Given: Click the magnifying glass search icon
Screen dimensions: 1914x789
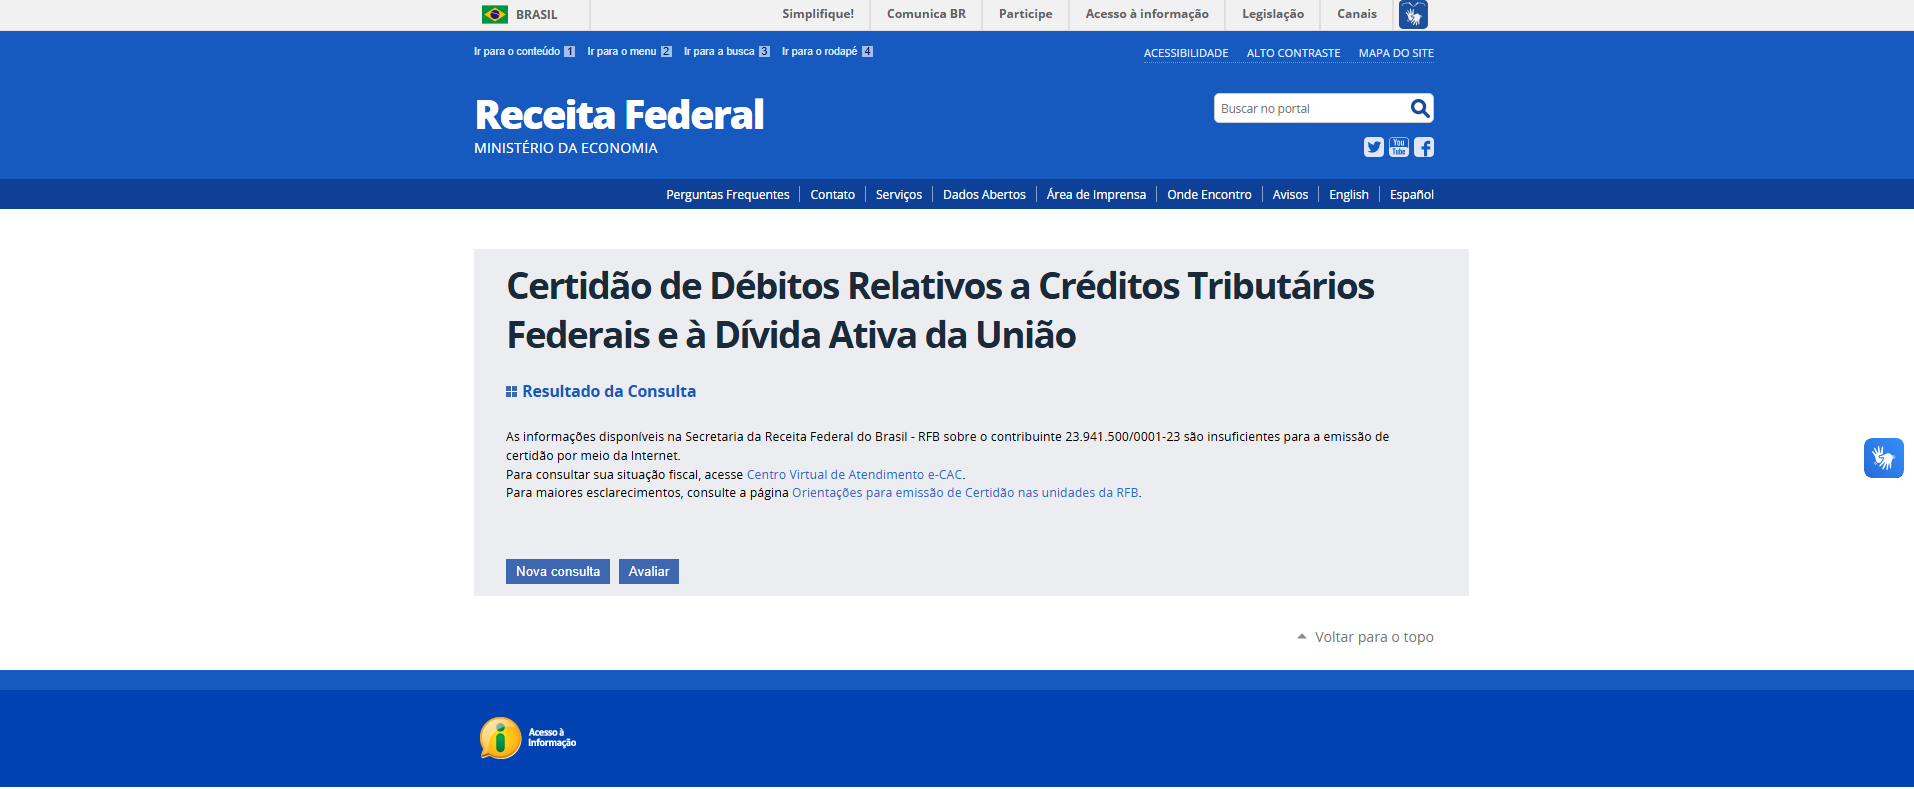Looking at the screenshot, I should coord(1419,108).
